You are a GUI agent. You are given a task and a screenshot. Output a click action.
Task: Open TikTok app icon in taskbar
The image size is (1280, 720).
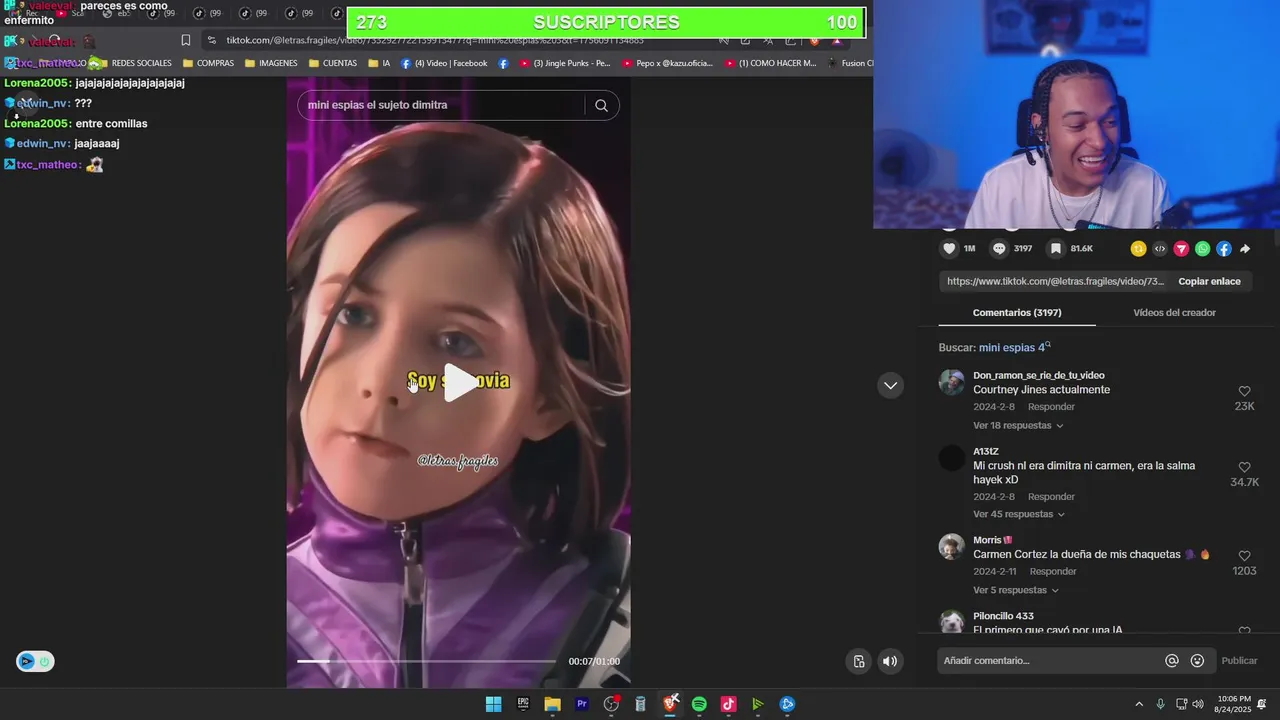[x=728, y=704]
